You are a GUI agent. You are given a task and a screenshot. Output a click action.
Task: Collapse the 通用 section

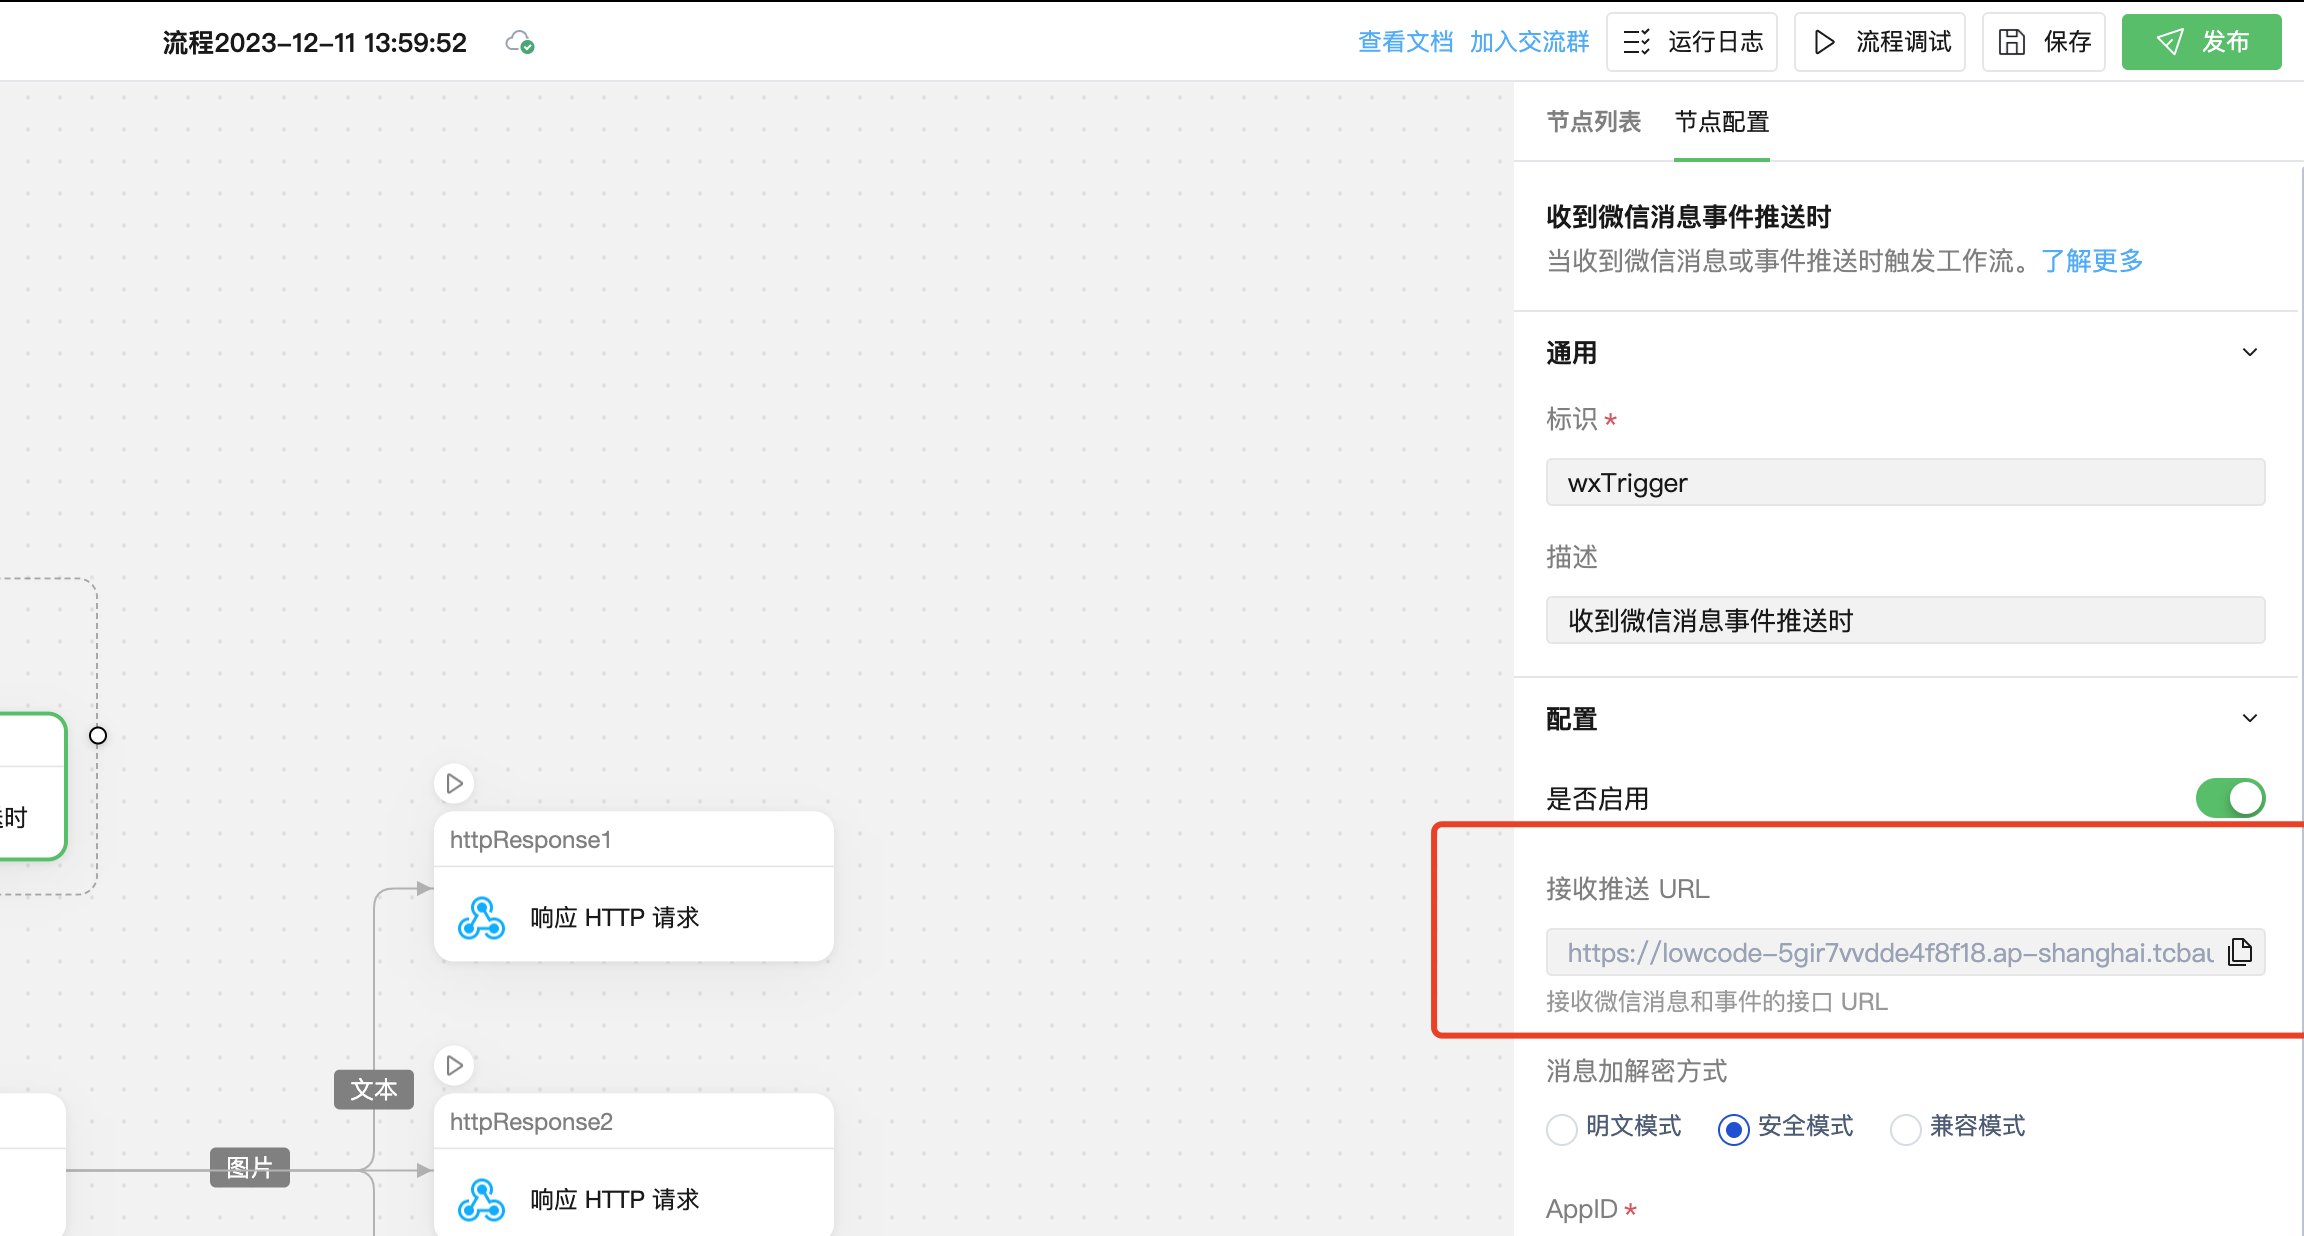tap(2249, 353)
